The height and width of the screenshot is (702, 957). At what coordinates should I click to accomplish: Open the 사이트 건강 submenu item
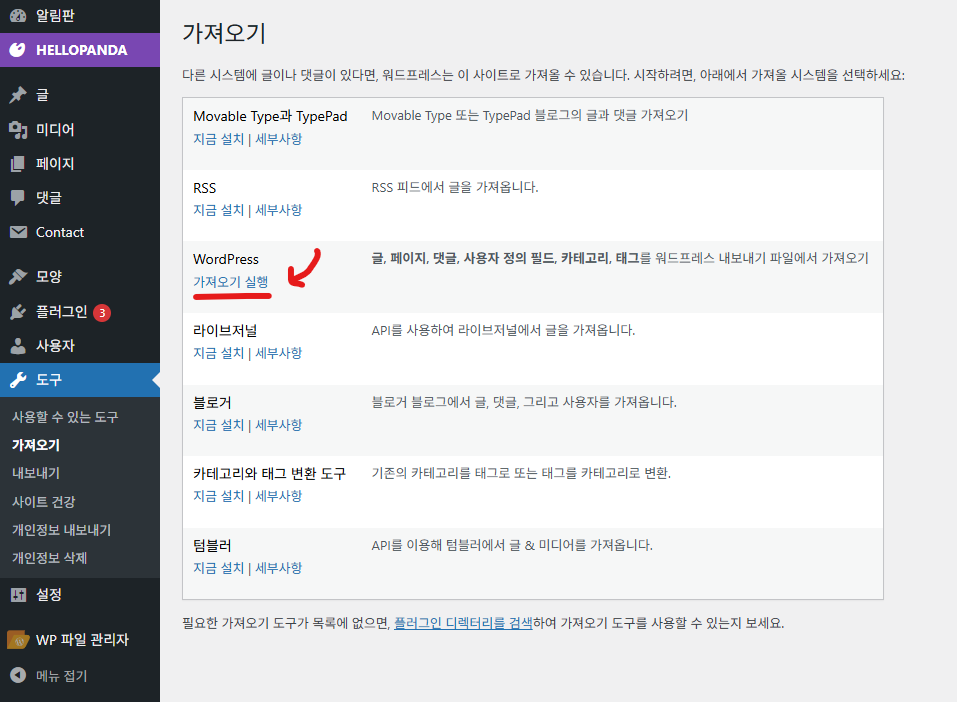(x=44, y=502)
